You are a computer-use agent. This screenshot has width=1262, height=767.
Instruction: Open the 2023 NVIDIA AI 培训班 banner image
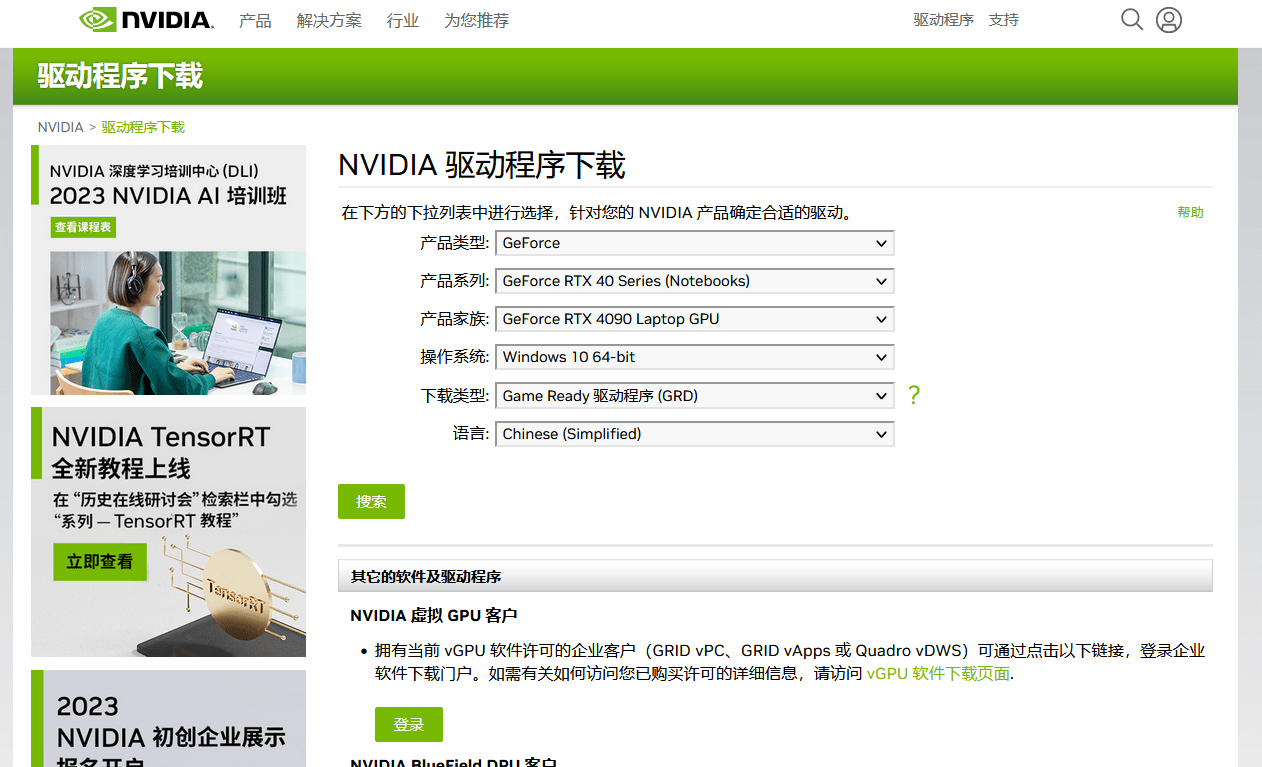168,270
